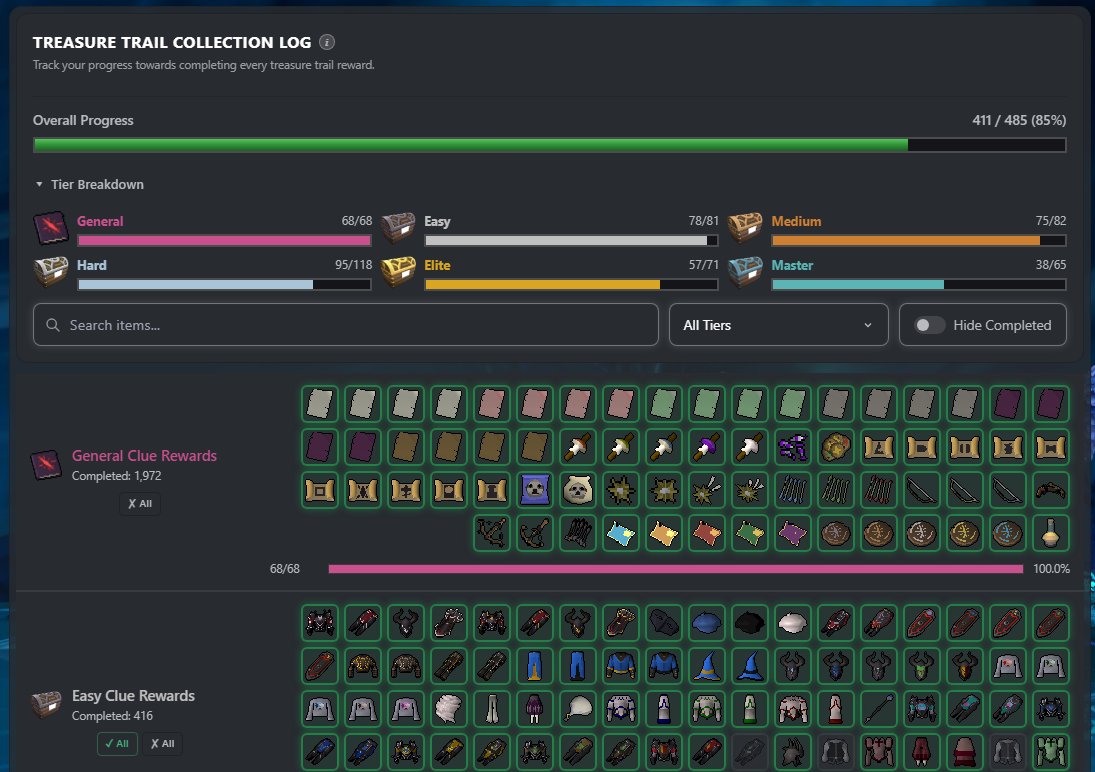
Task: Open the General Clue Rewards heading link
Action: [x=145, y=456]
